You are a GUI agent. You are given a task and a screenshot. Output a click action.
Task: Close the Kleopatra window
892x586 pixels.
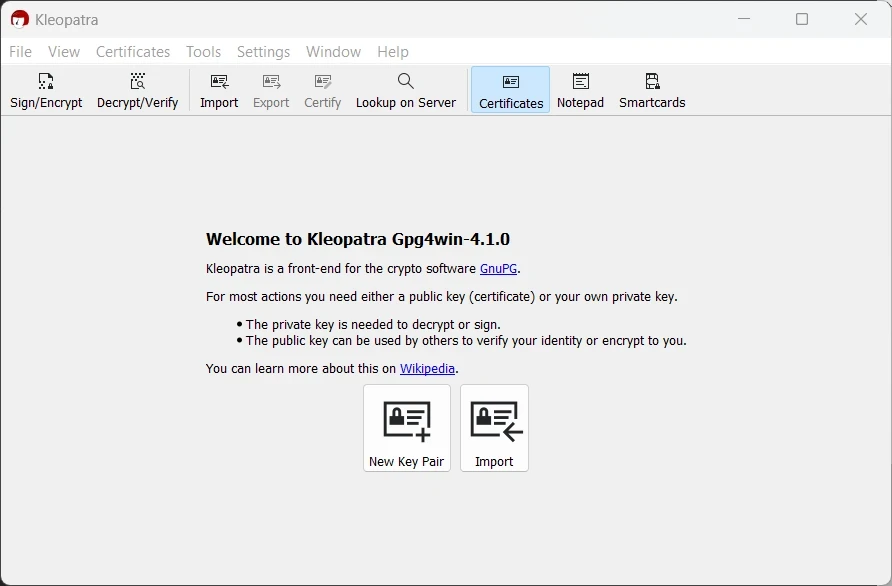pos(861,19)
